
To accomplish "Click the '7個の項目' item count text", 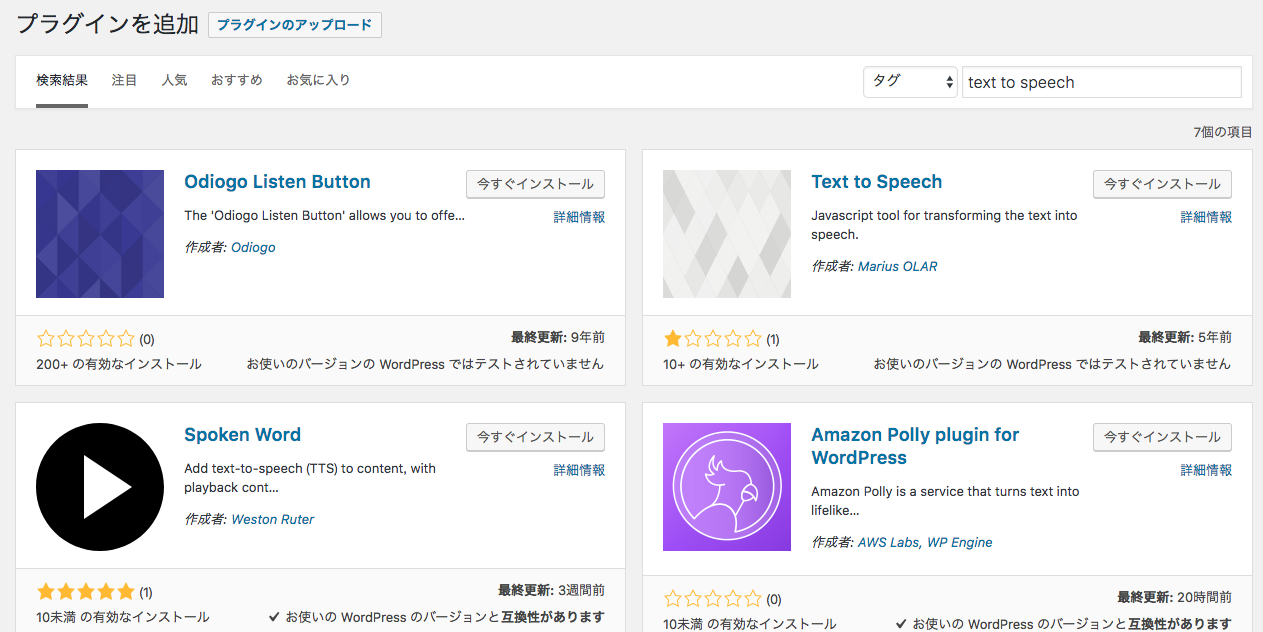I will (1223, 132).
